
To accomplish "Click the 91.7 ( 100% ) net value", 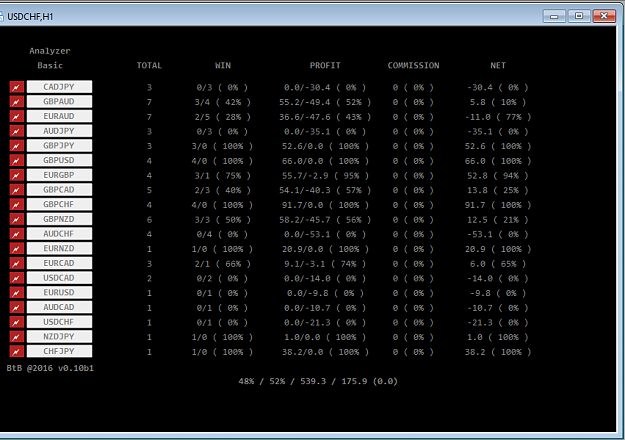I will pyautogui.click(x=498, y=205).
